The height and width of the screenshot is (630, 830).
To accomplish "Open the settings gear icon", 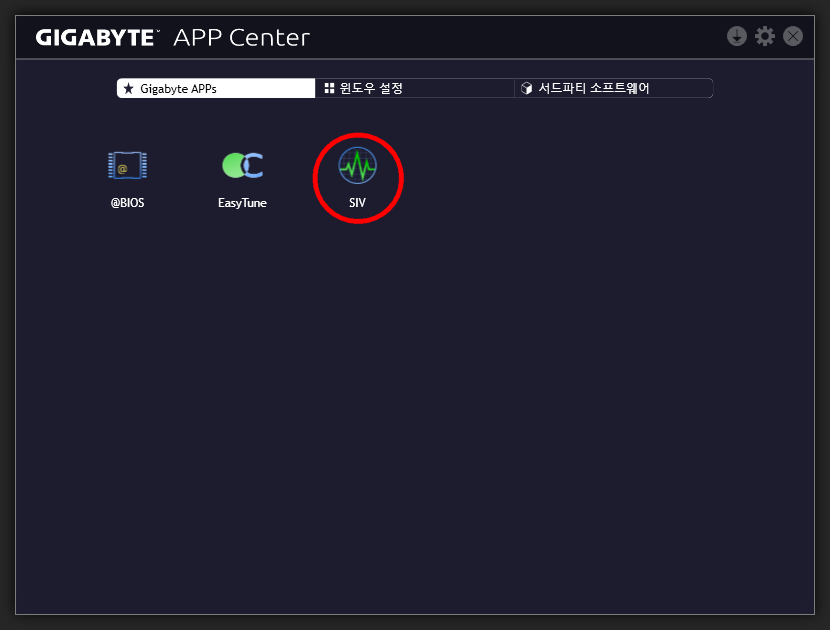I will pyautogui.click(x=764, y=37).
